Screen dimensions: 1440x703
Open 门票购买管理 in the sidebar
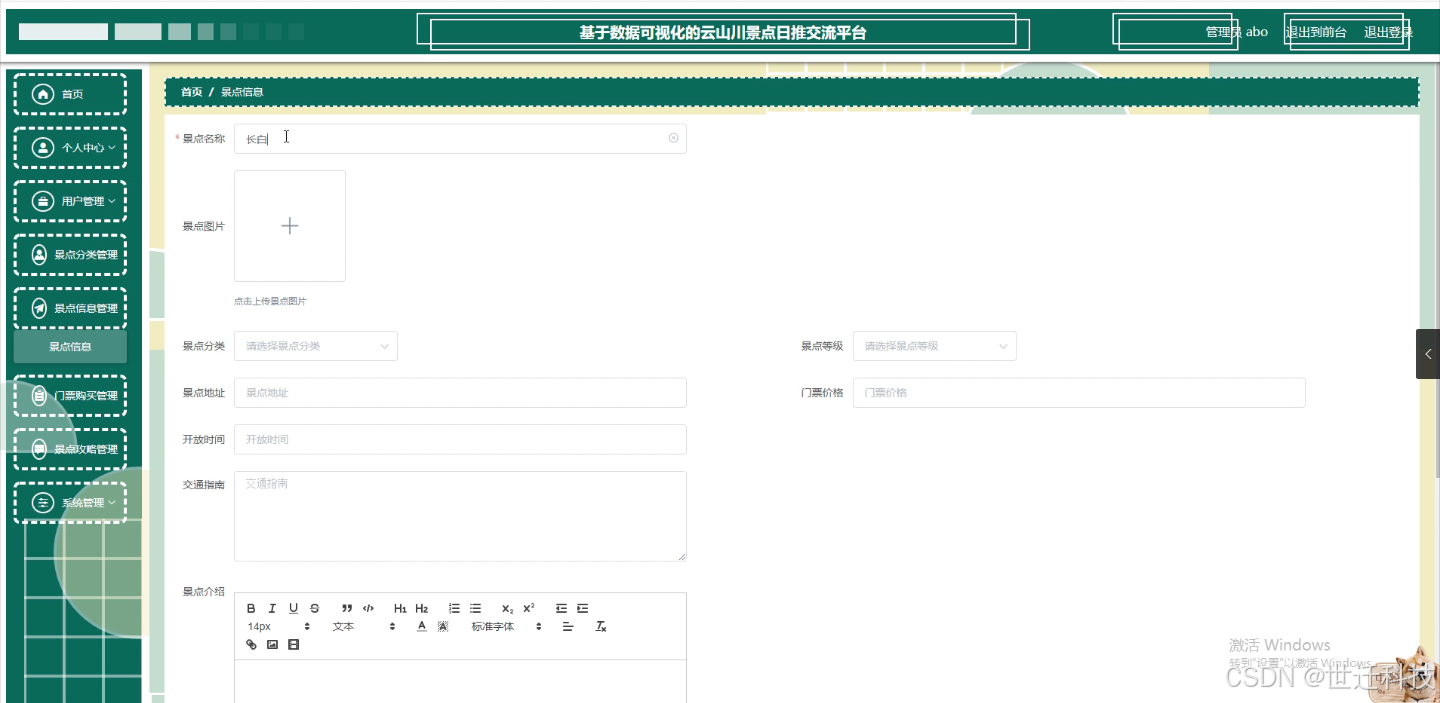70,396
